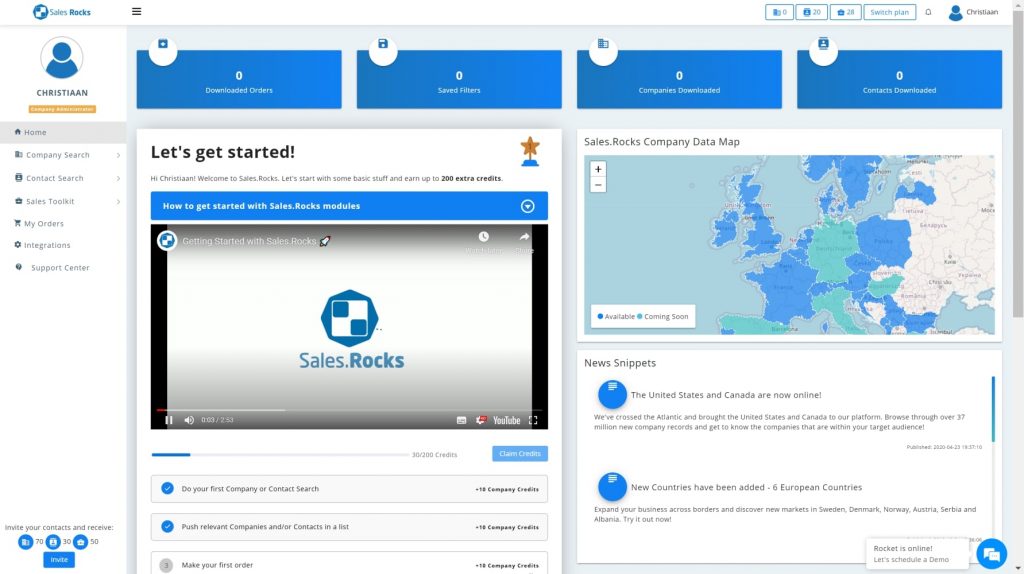The height and width of the screenshot is (574, 1024).
Task: Click the Rocket chat bubble icon
Action: [991, 553]
